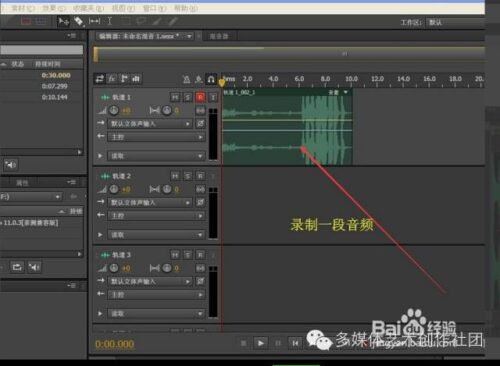Mute track 3 with the M button
500x366 pixels.
[x=175, y=255]
